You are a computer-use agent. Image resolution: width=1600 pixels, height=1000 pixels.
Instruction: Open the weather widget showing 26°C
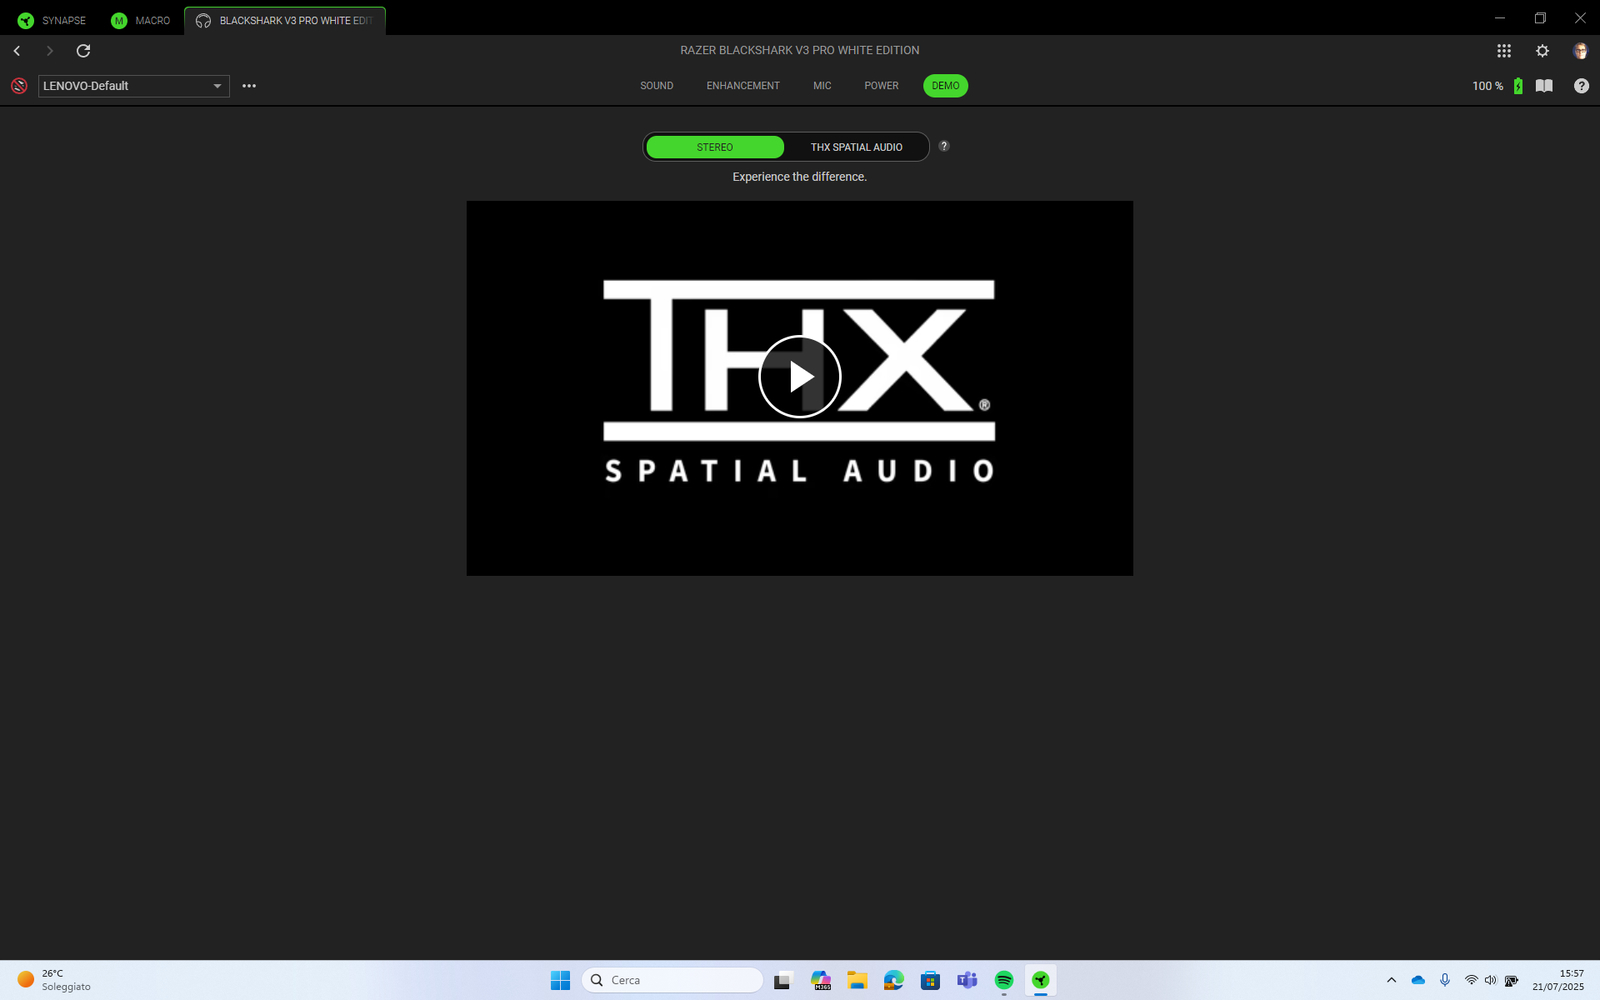(x=55, y=980)
